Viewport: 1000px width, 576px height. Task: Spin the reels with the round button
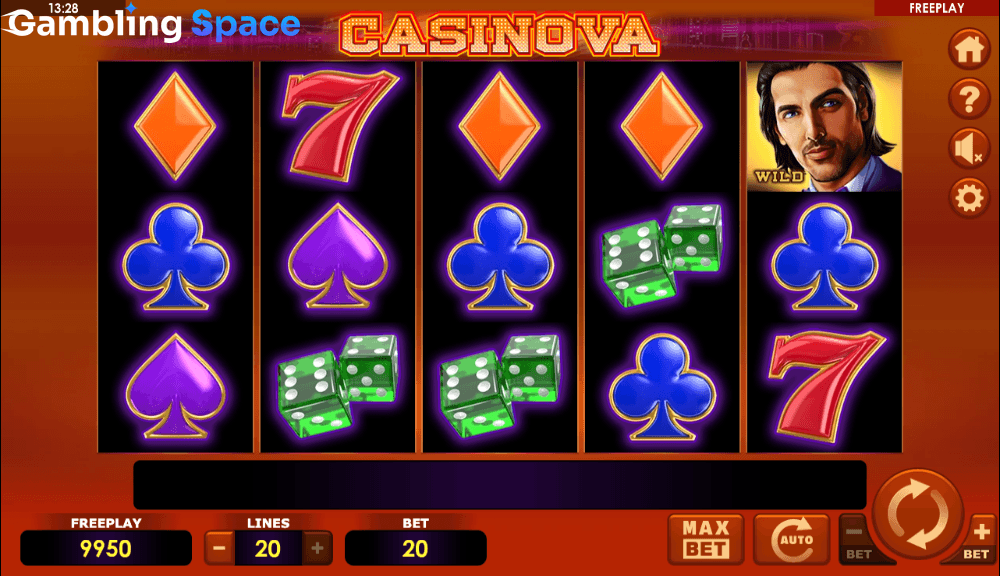point(918,514)
